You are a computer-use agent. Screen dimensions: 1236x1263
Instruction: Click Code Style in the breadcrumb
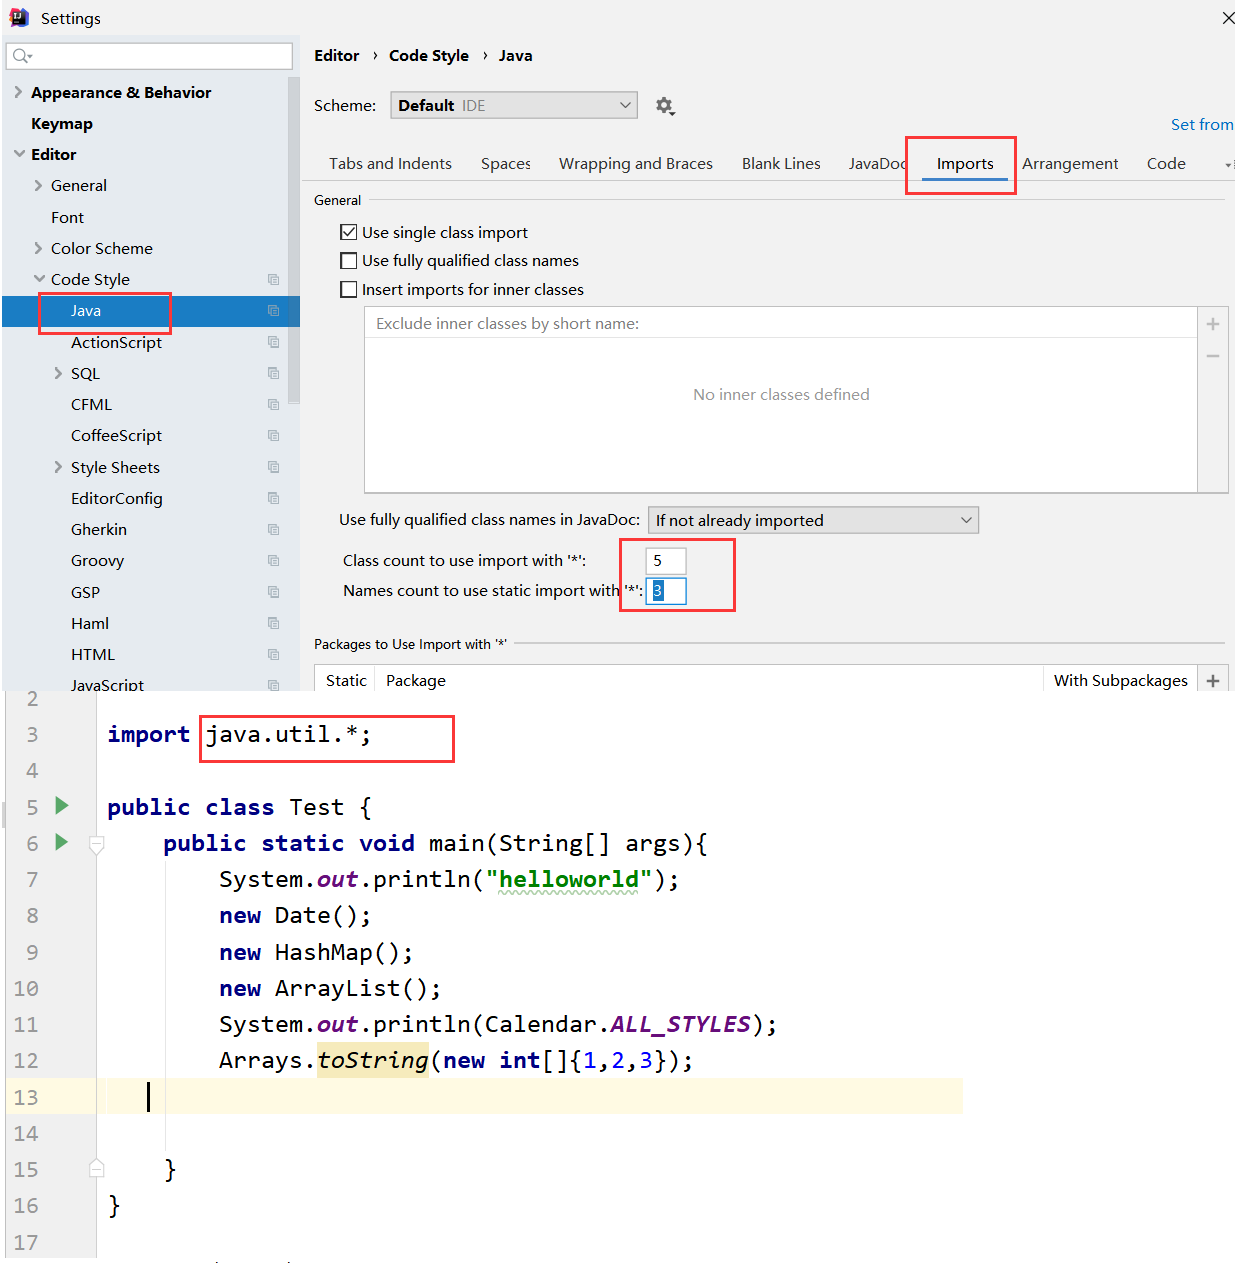point(429,56)
